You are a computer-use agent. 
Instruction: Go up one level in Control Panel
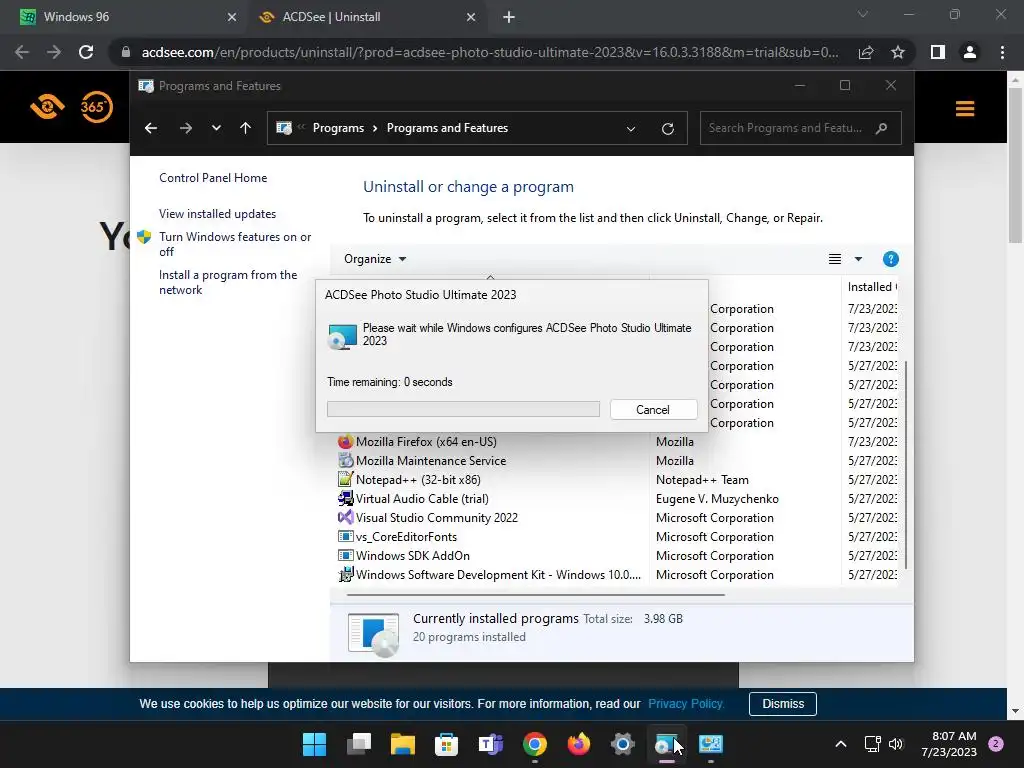point(246,128)
